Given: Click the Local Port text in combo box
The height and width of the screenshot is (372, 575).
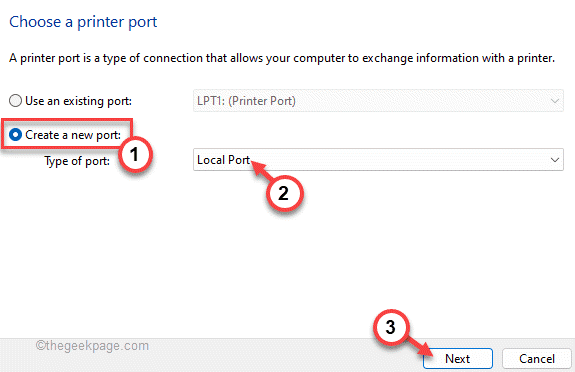Looking at the screenshot, I should pos(223,160).
